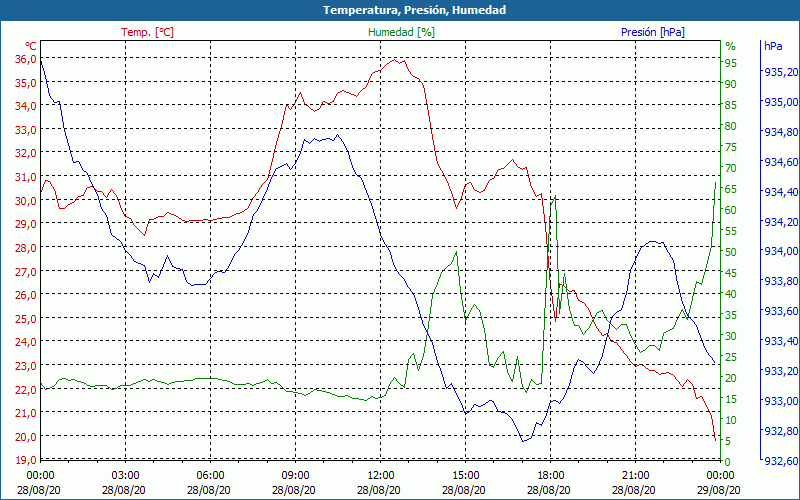Click temperature axis value '35,0'
The image size is (800, 500).
(26, 83)
